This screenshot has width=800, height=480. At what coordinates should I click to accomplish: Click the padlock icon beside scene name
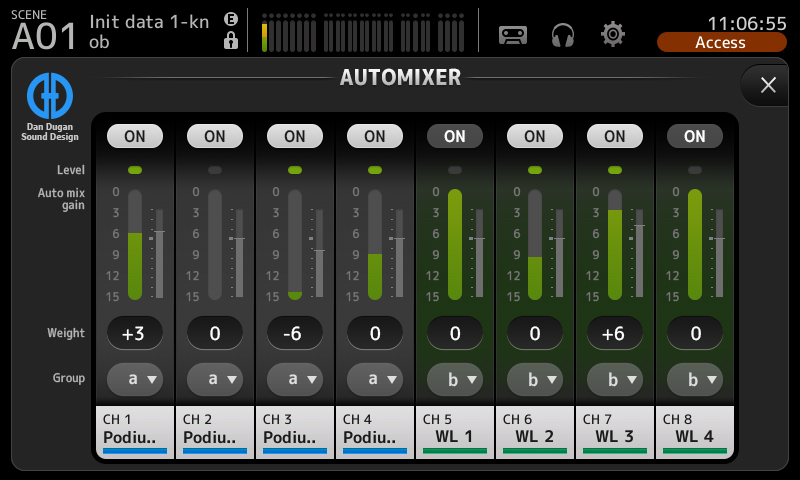pyautogui.click(x=231, y=41)
